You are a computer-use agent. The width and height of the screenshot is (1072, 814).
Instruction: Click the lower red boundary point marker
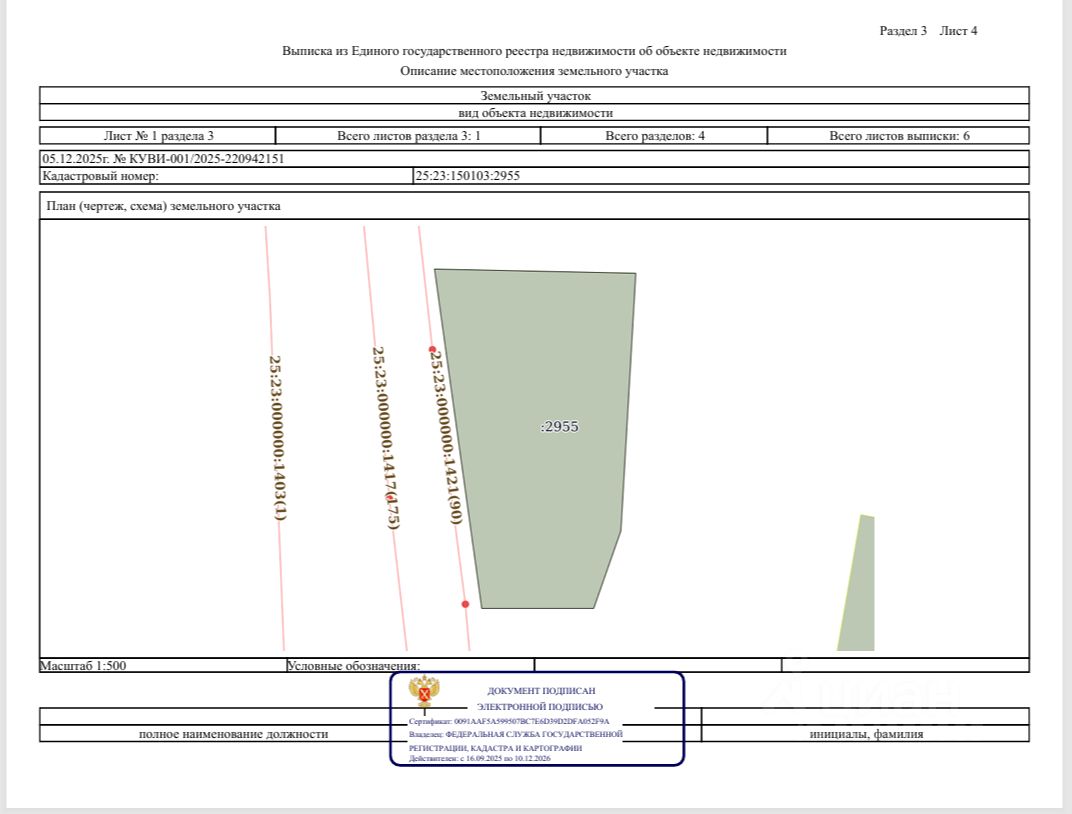tap(466, 604)
